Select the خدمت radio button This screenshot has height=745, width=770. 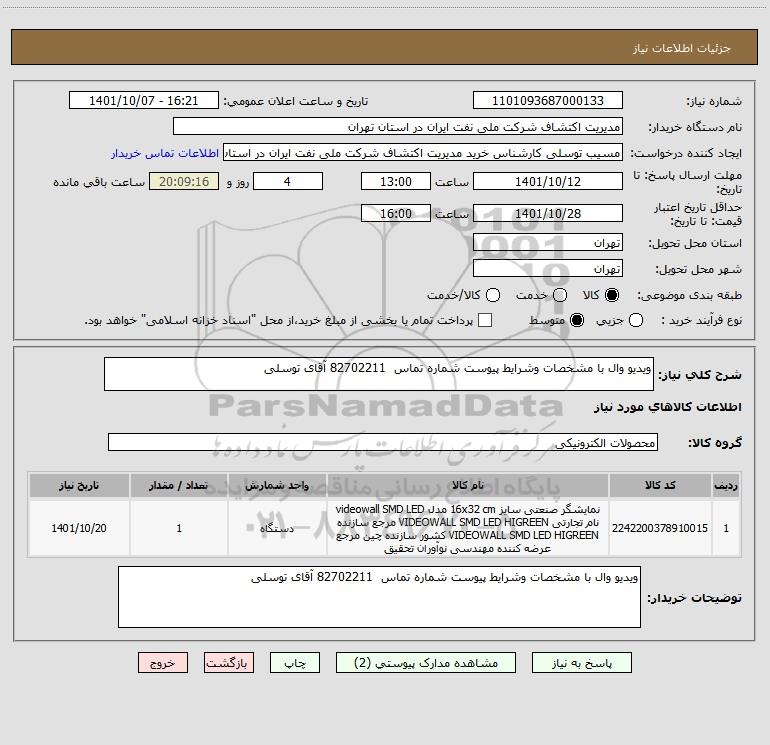pyautogui.click(x=560, y=295)
